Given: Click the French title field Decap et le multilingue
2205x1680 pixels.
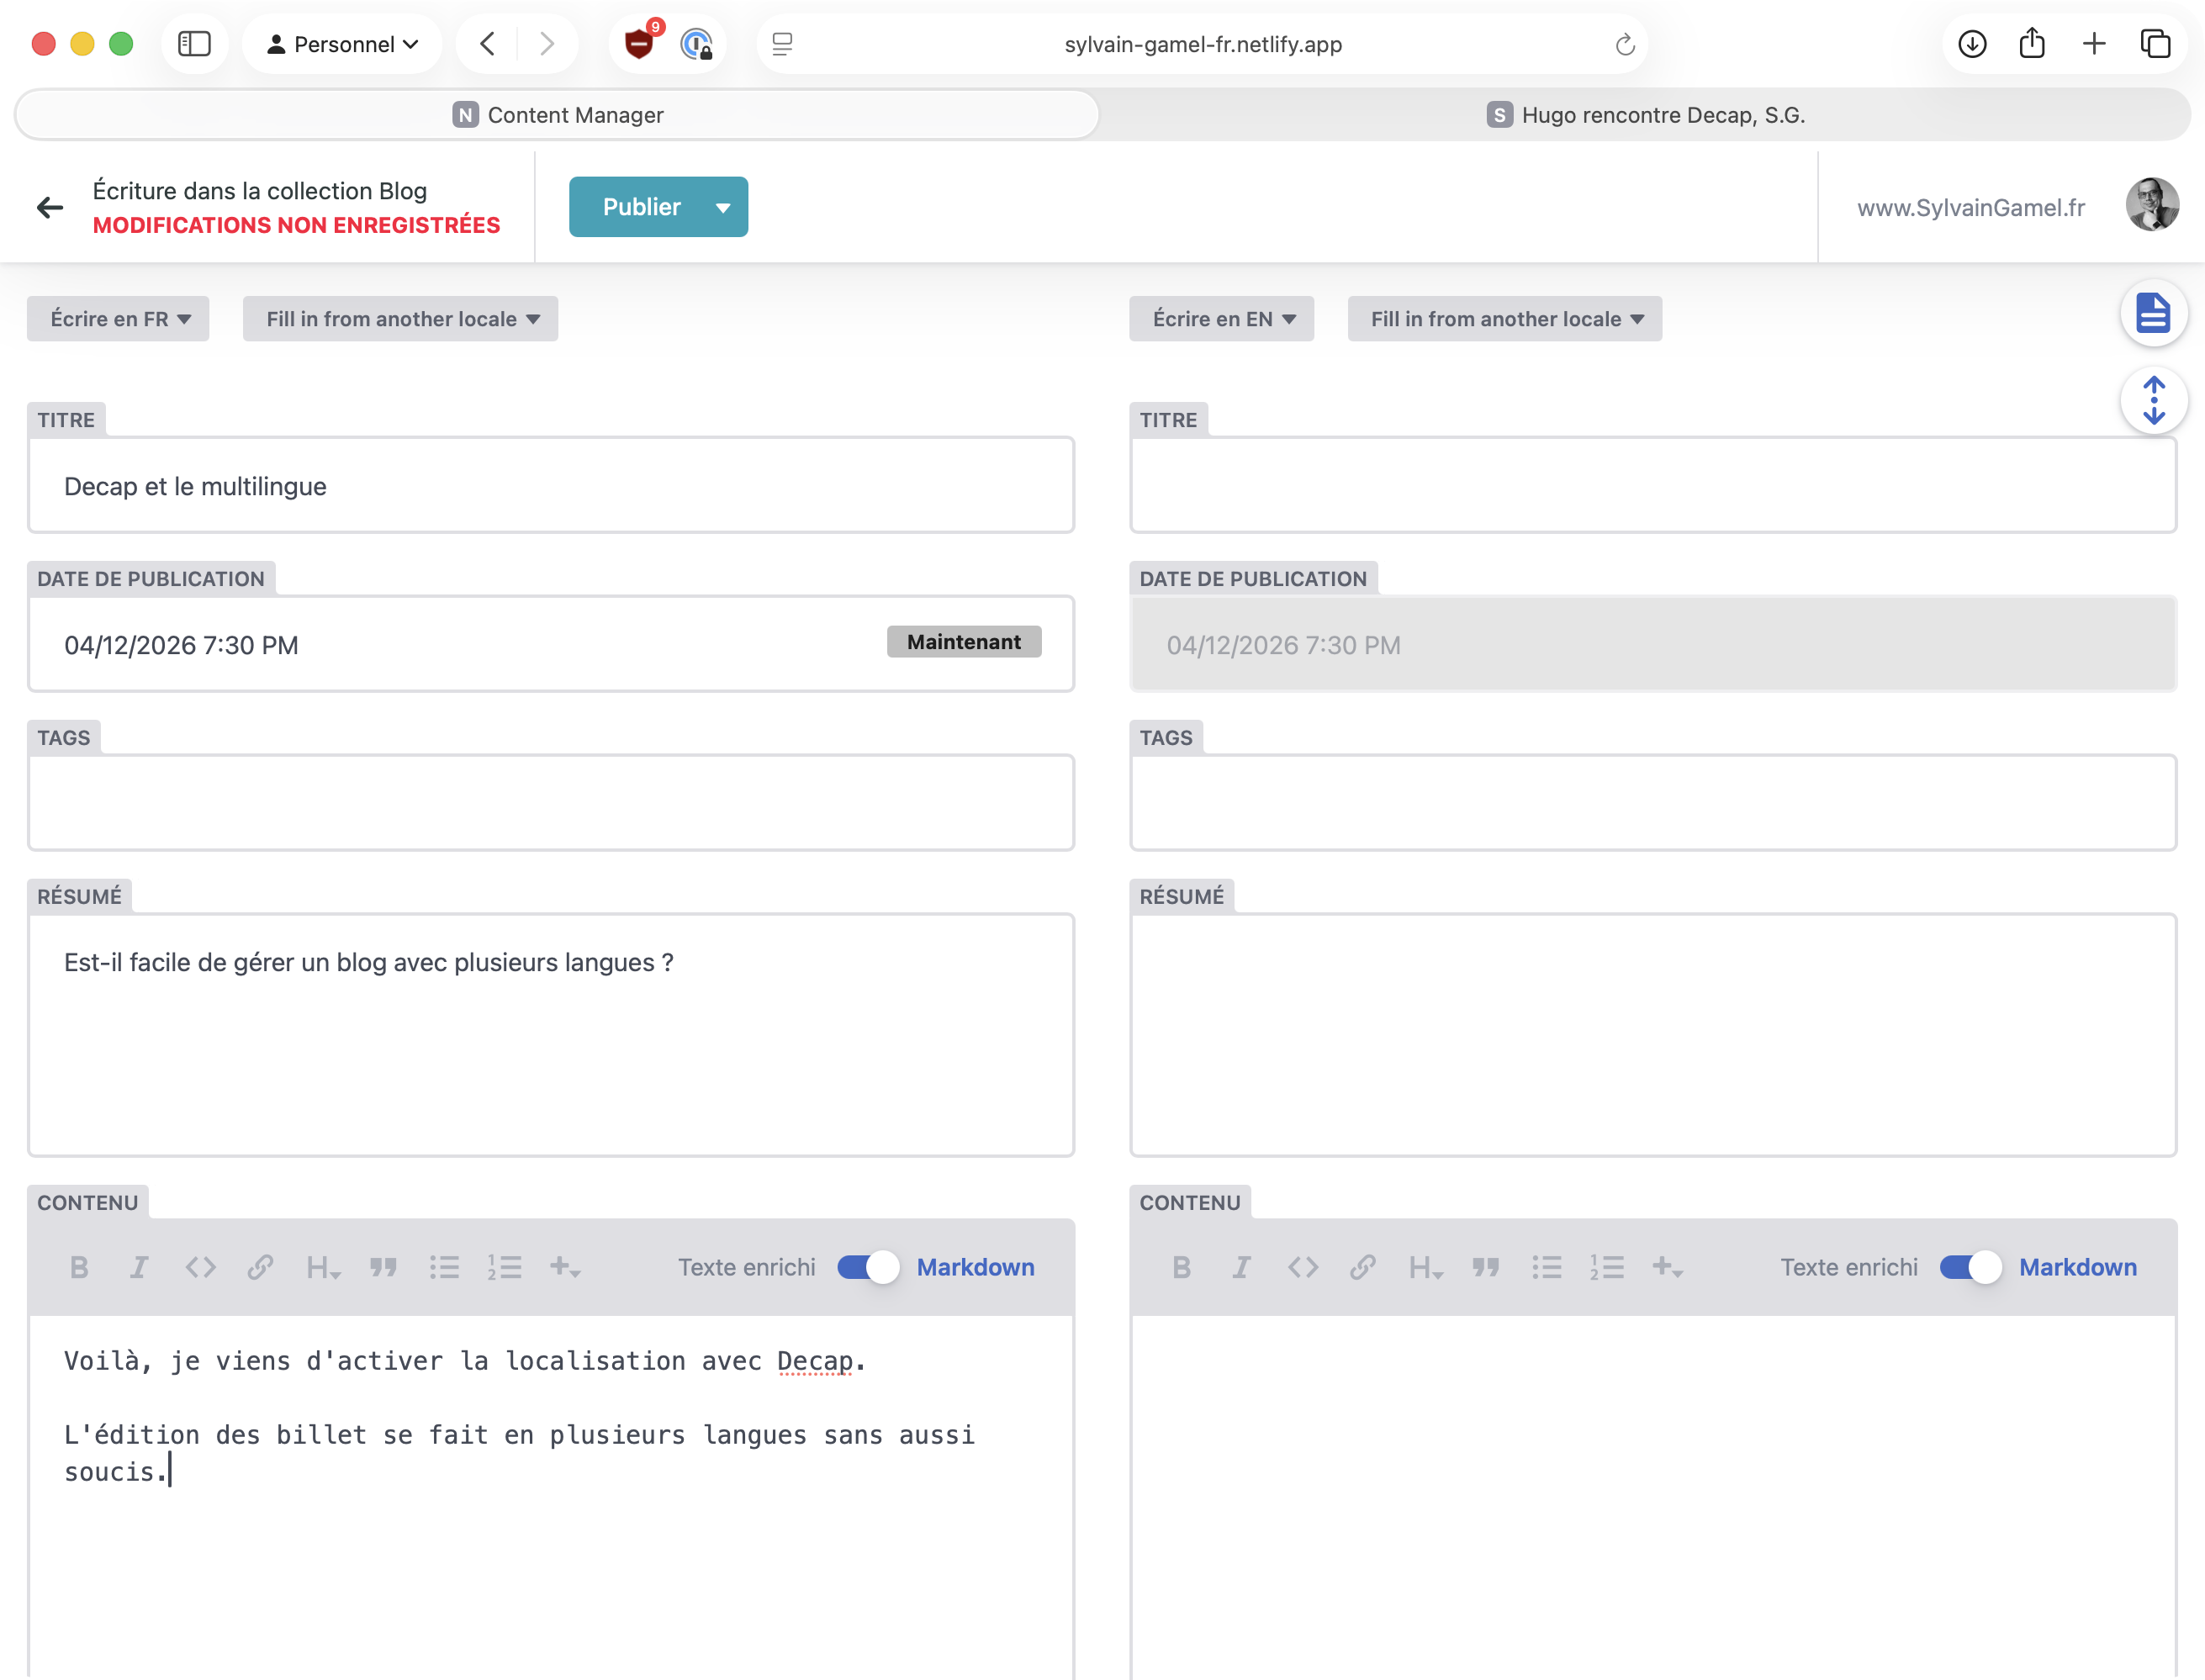Looking at the screenshot, I should pyautogui.click(x=550, y=485).
